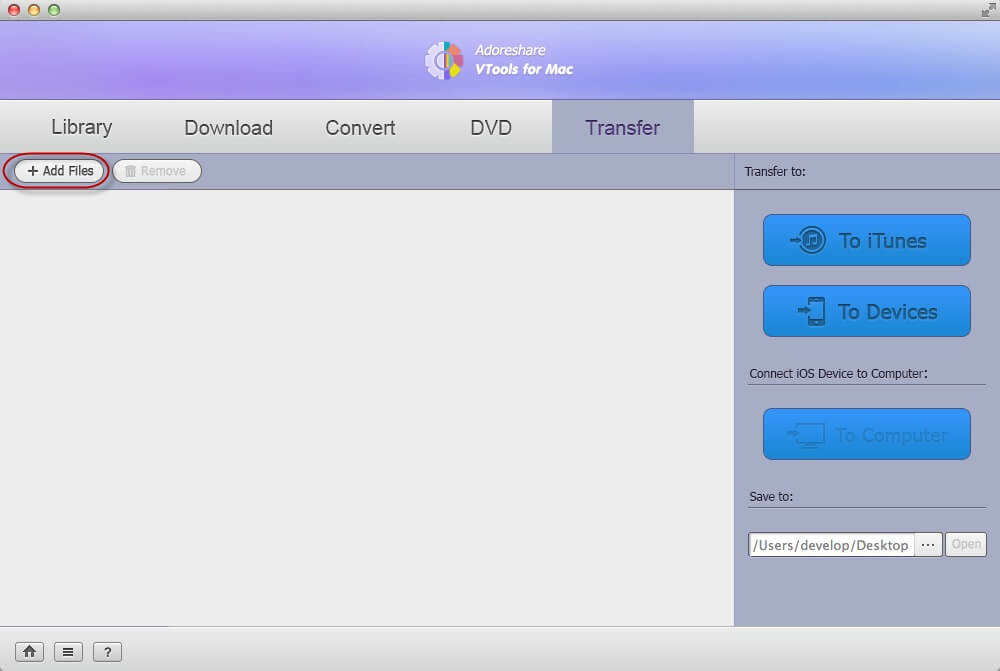Browse save path with the ellipsis button
The width and height of the screenshot is (1000, 671).
[x=928, y=545]
